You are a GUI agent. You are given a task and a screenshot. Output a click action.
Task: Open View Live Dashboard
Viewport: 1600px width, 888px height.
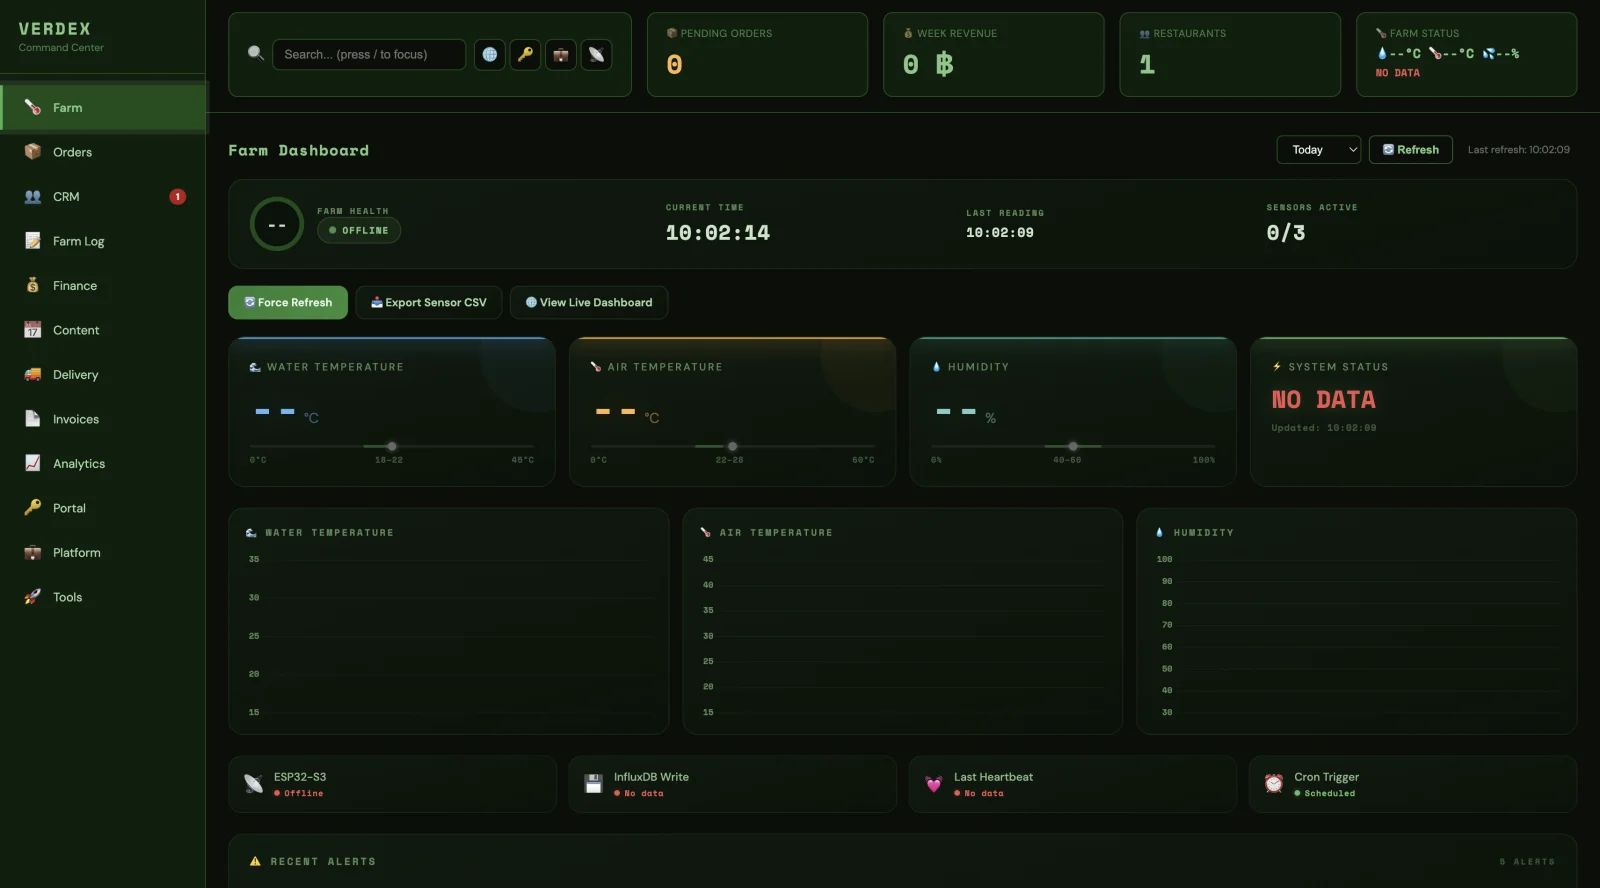point(588,303)
